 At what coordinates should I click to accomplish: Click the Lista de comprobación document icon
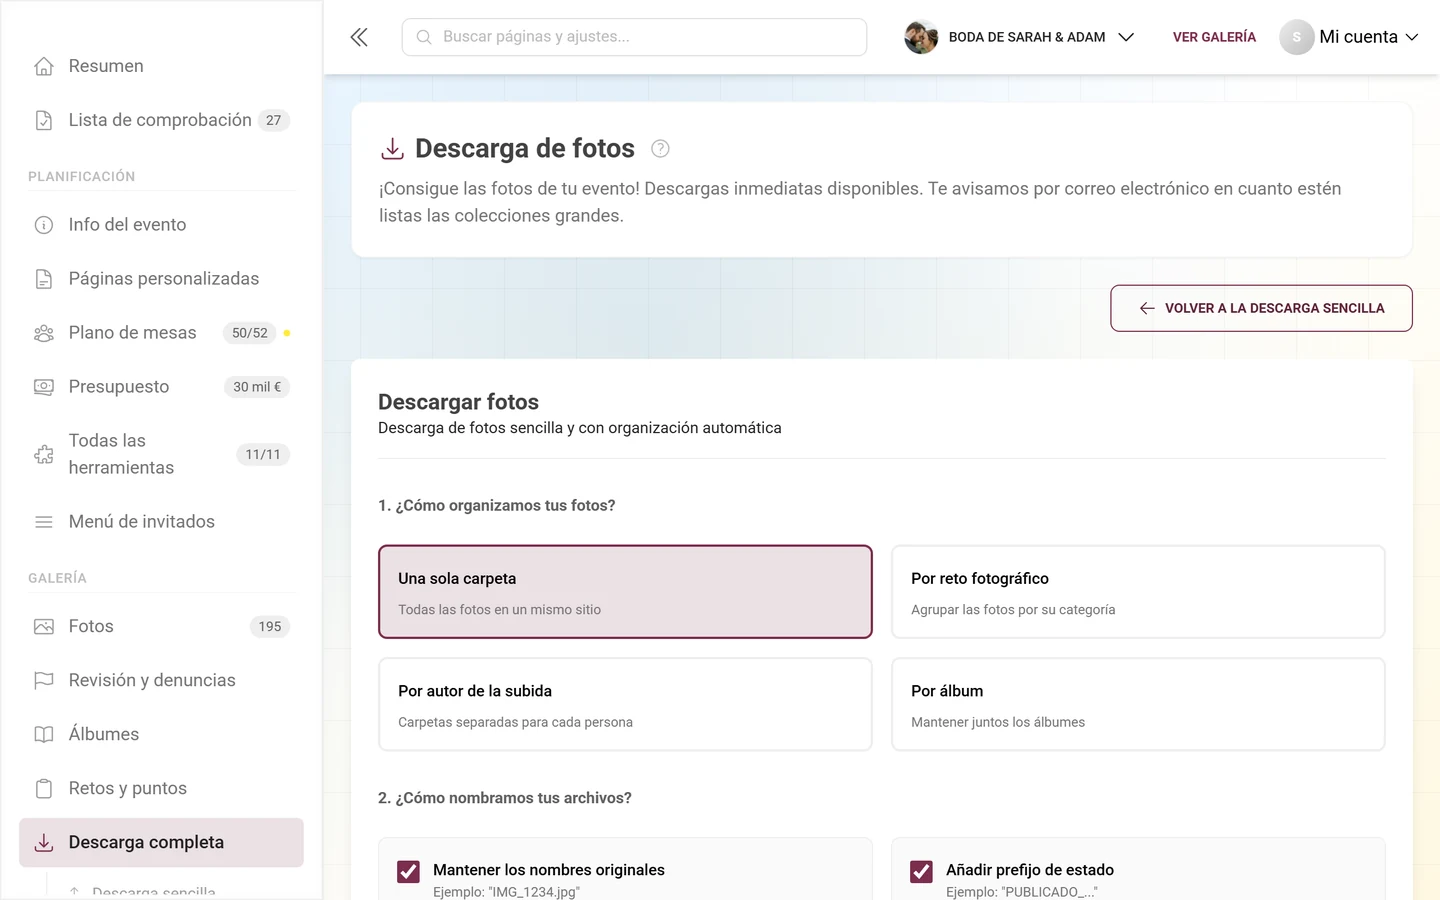tap(44, 120)
